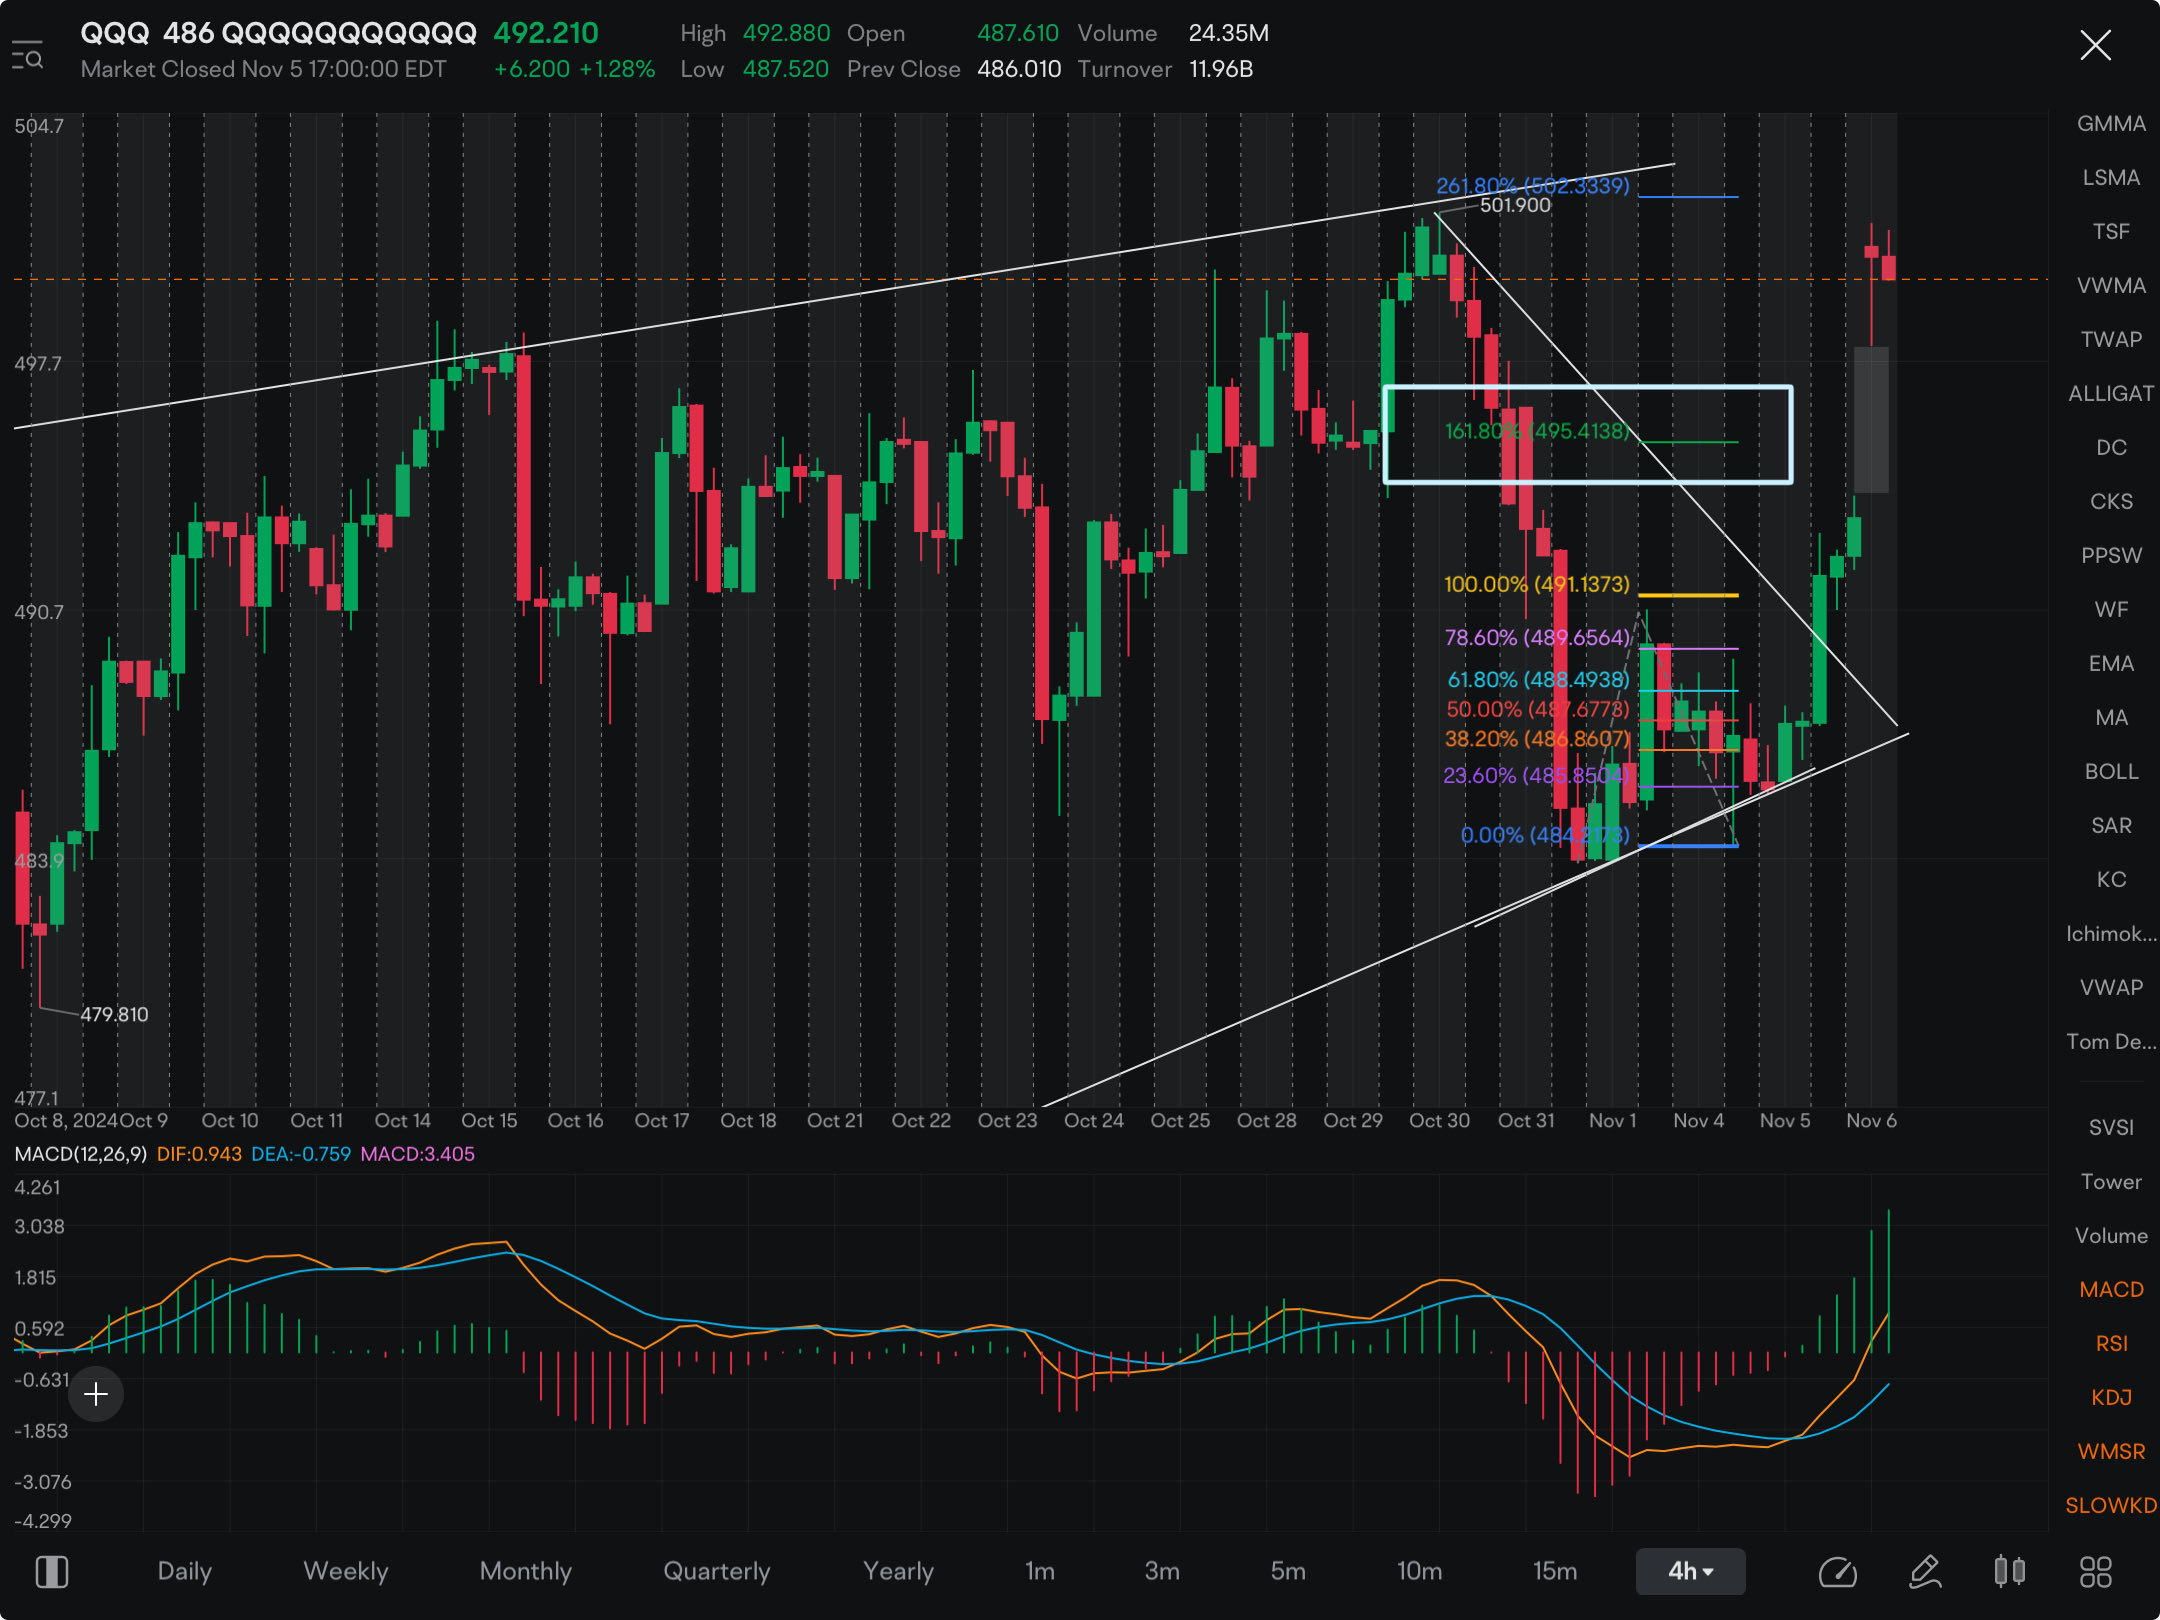Select the 261.80% Fibonacci extension label
This screenshot has width=2160, height=1620.
click(1533, 185)
